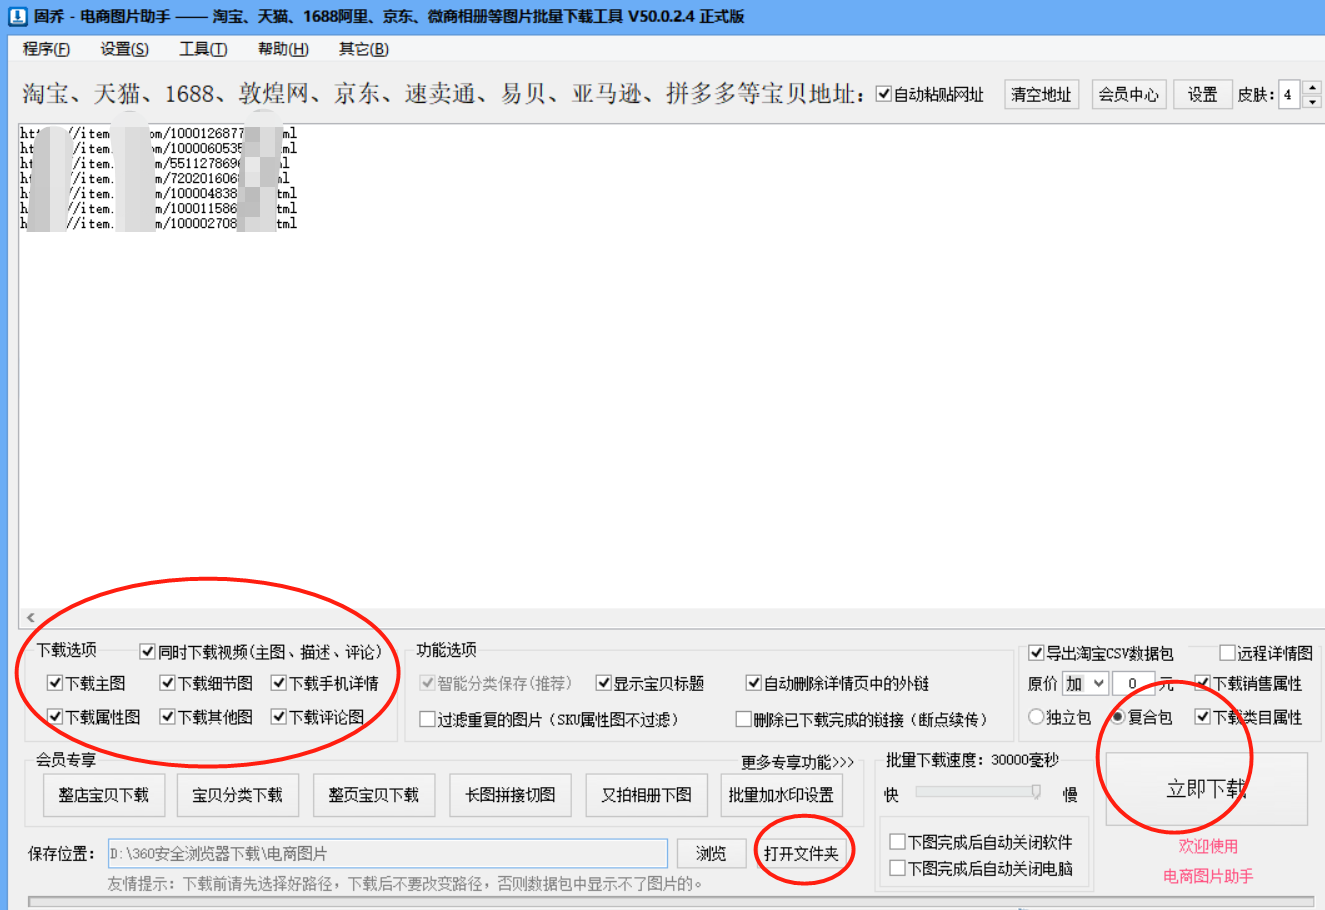This screenshot has height=910, width=1325.
Task: Uncheck 下载细节图
Action: pyautogui.click(x=168, y=684)
